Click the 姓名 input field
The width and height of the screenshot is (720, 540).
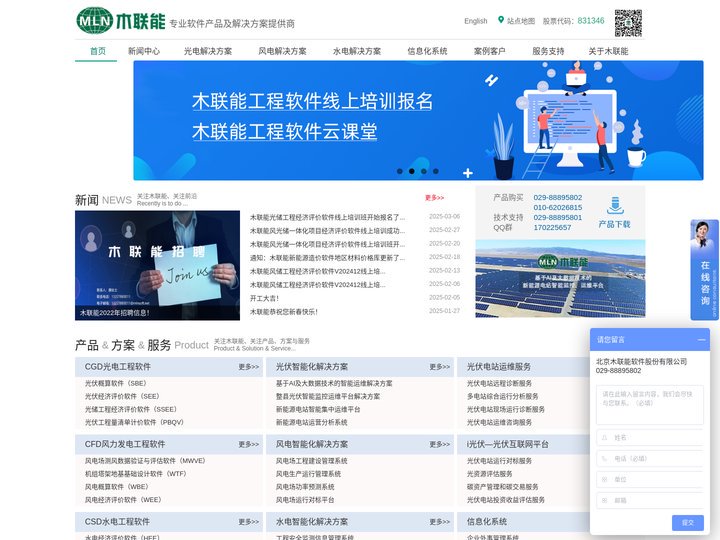(x=650, y=438)
